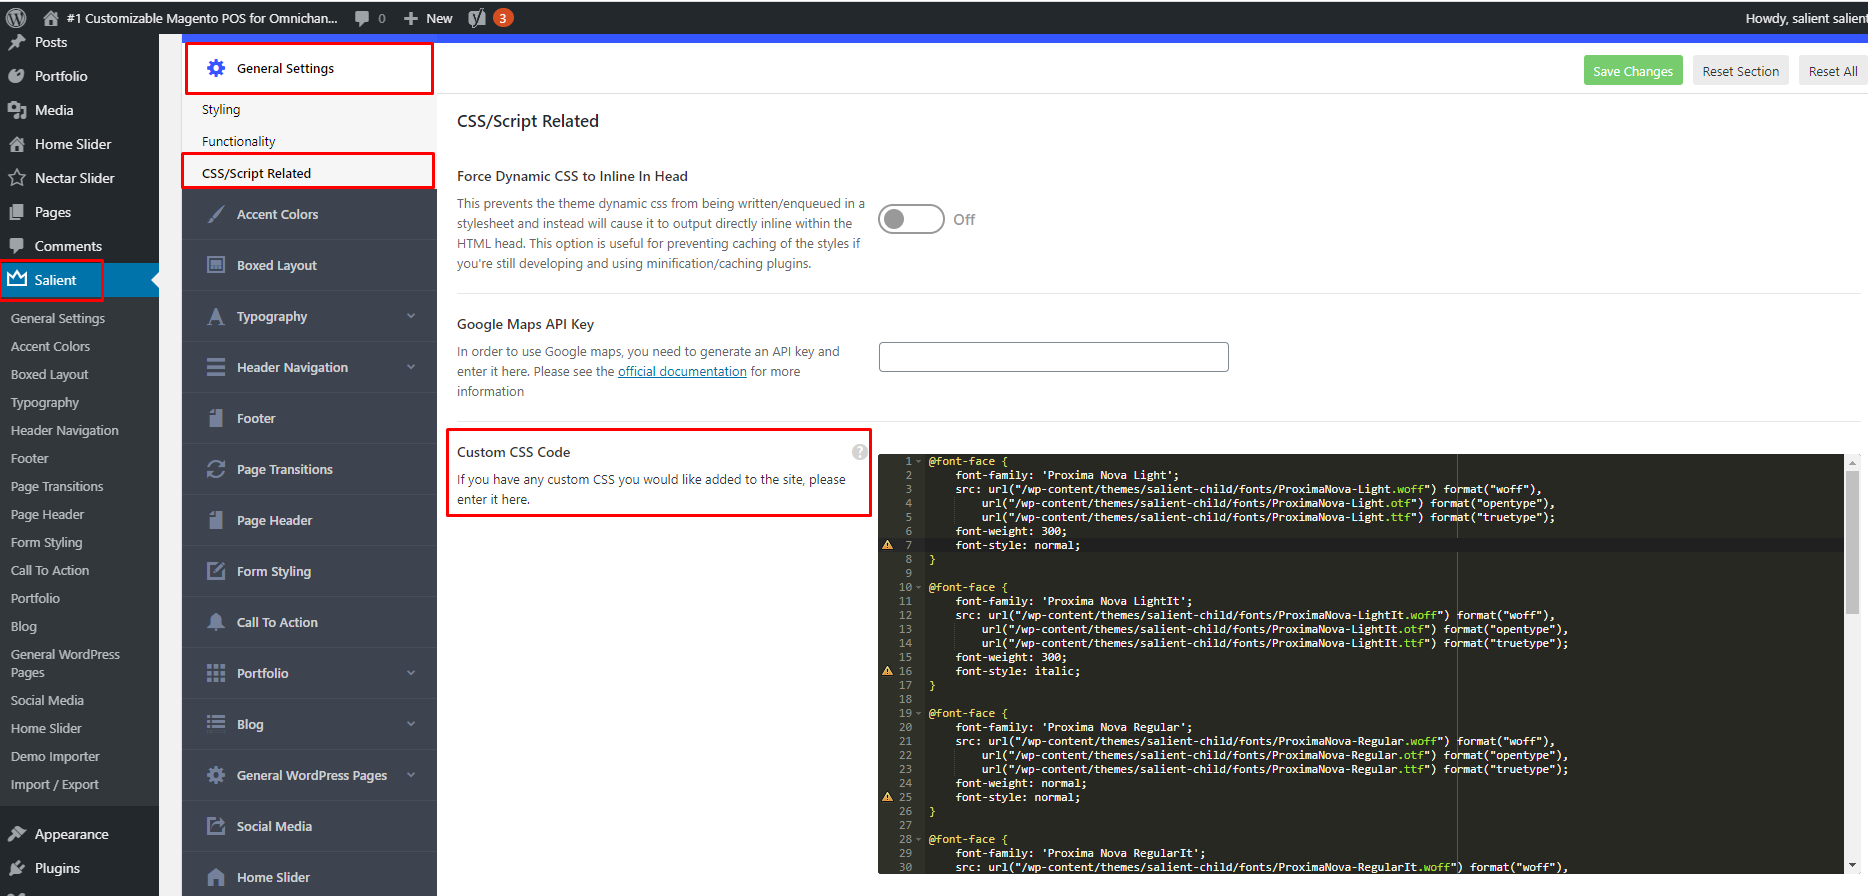Screen dimensions: 1868x896
Task: Click the Portfolio grid icon
Action: [216, 673]
